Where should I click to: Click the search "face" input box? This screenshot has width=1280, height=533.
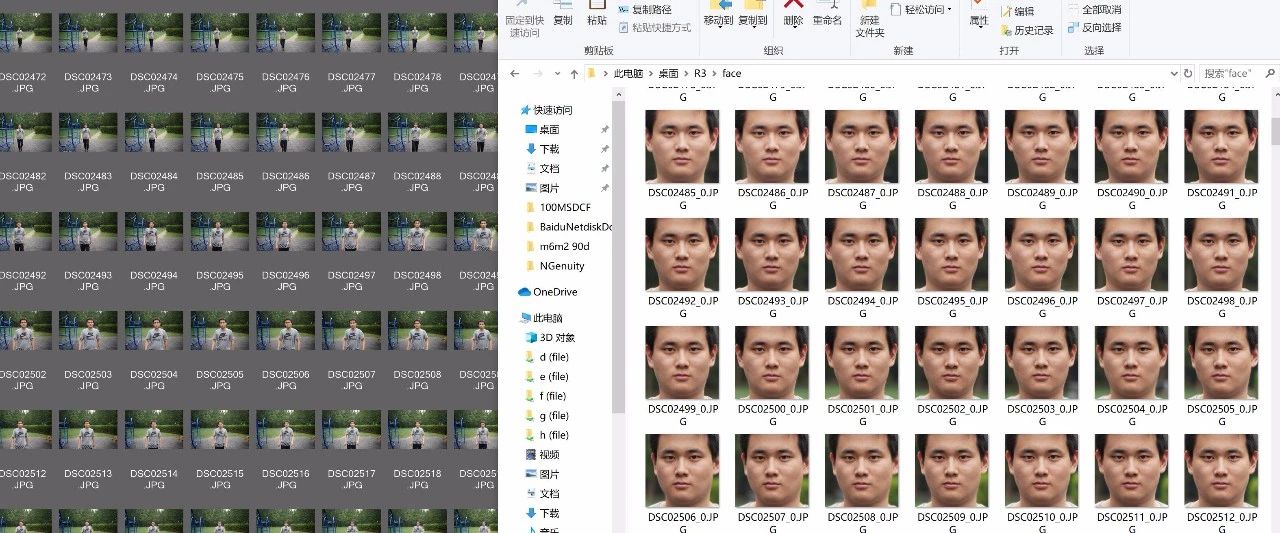pyautogui.click(x=1239, y=73)
